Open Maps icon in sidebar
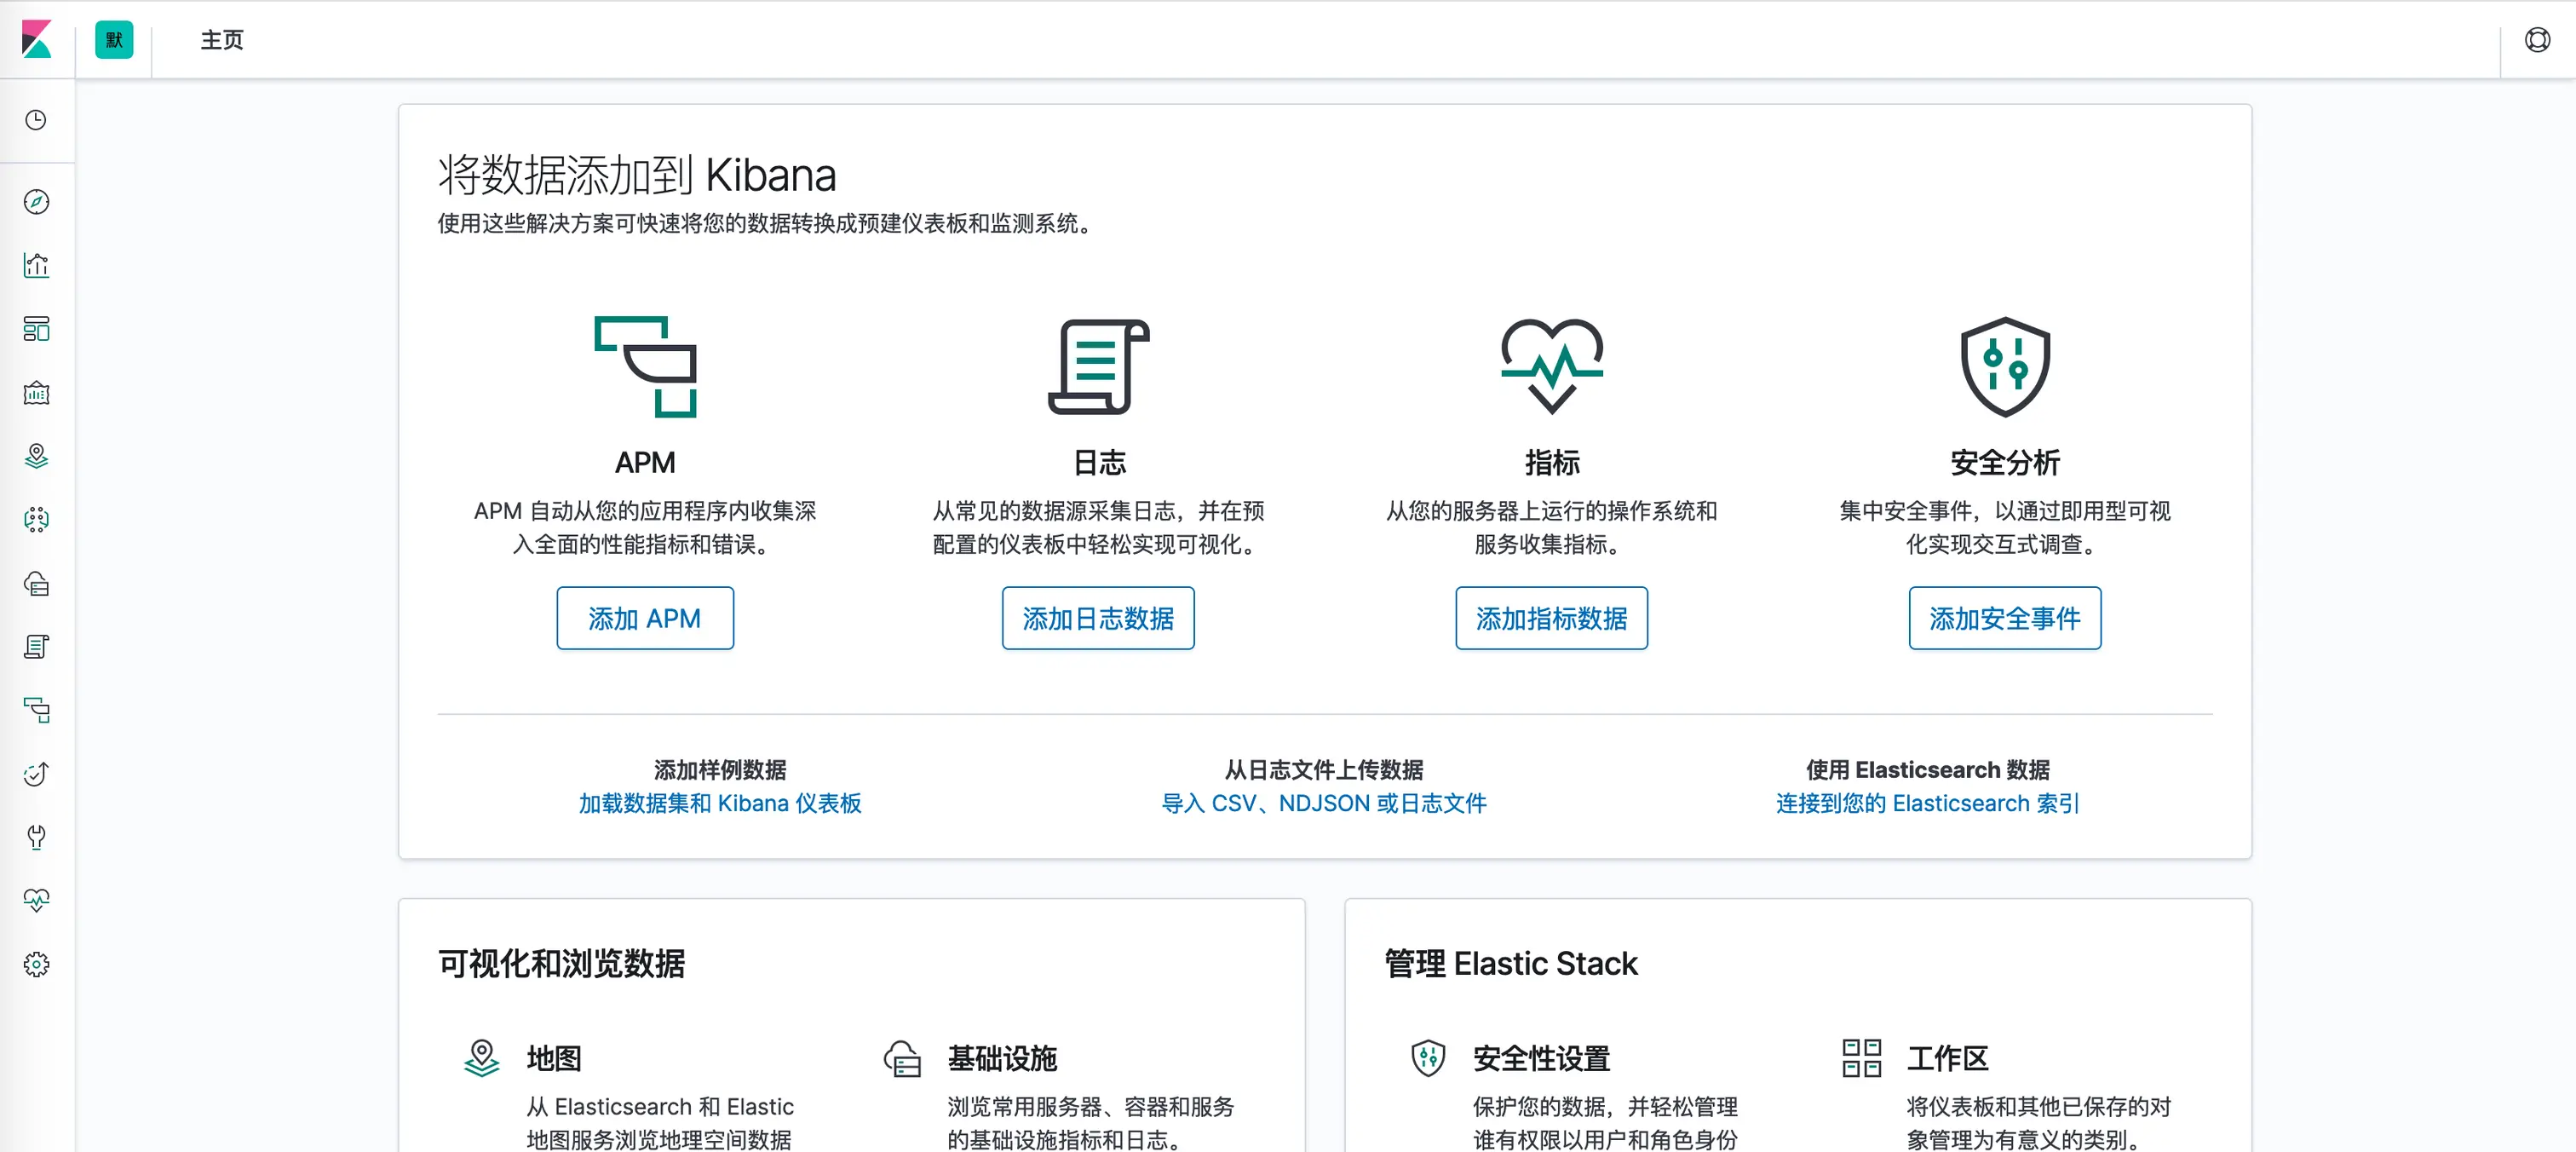The image size is (2576, 1152). [36, 456]
